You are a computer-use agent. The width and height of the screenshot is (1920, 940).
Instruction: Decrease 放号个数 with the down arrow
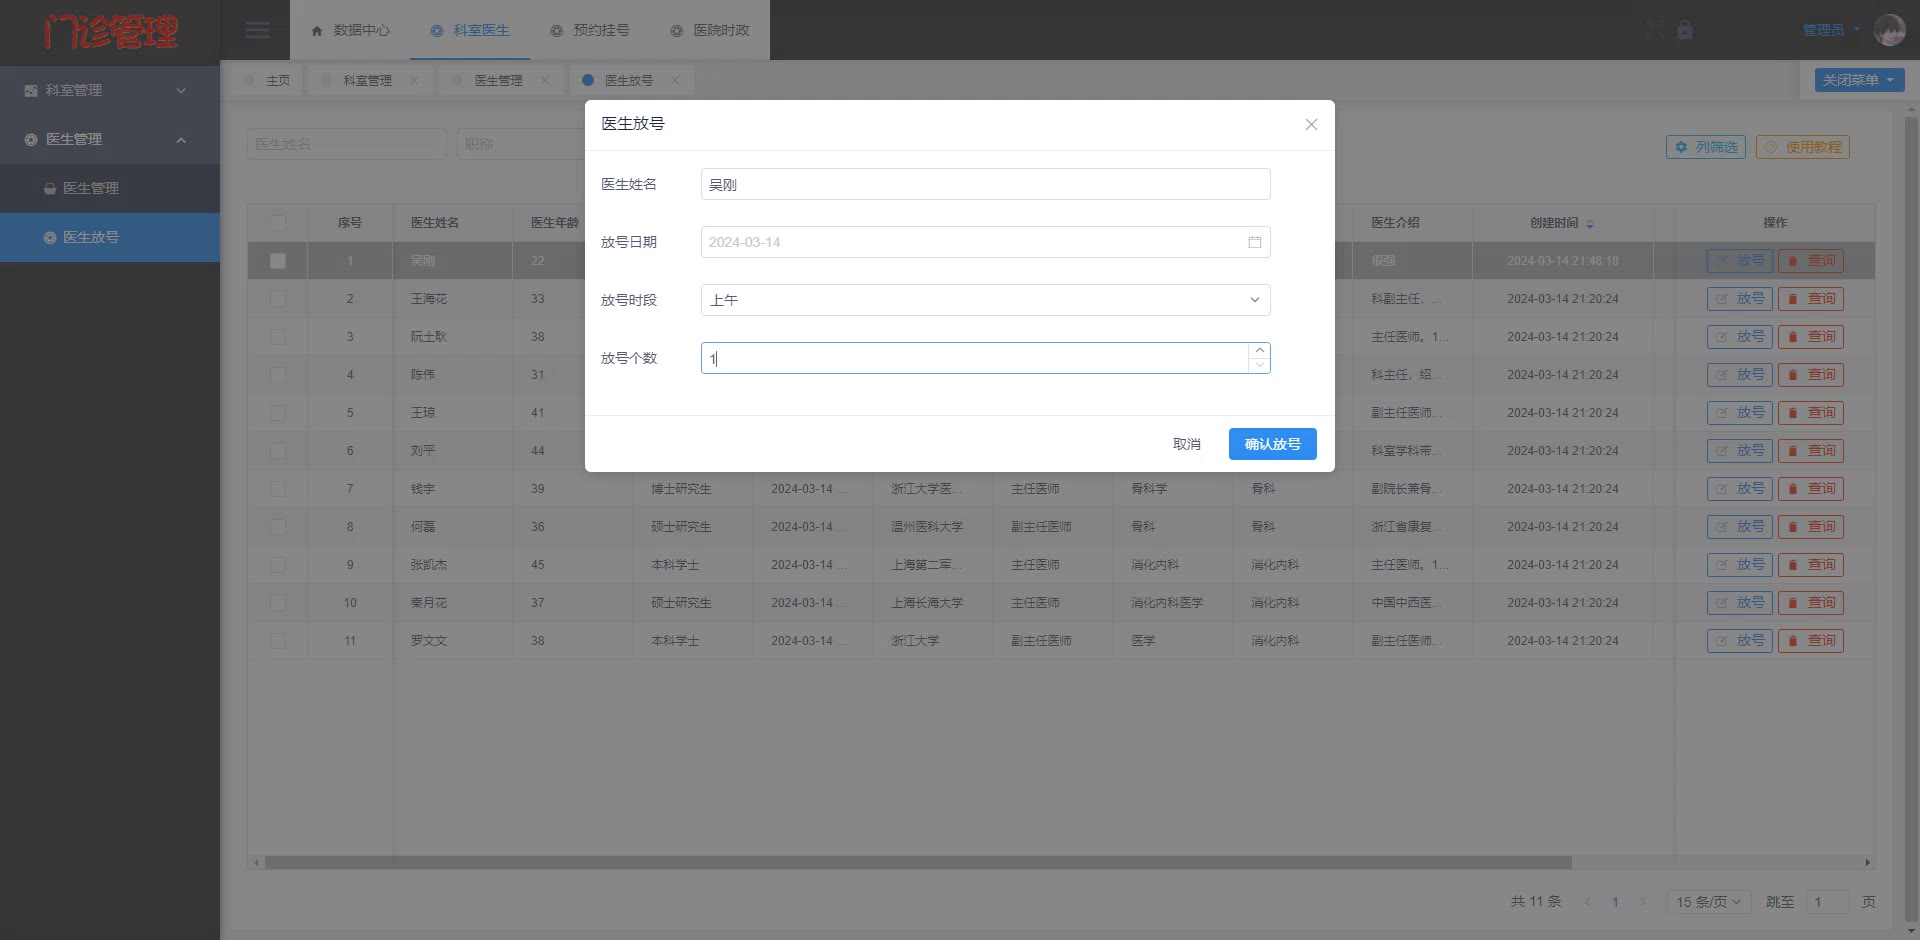1260,365
